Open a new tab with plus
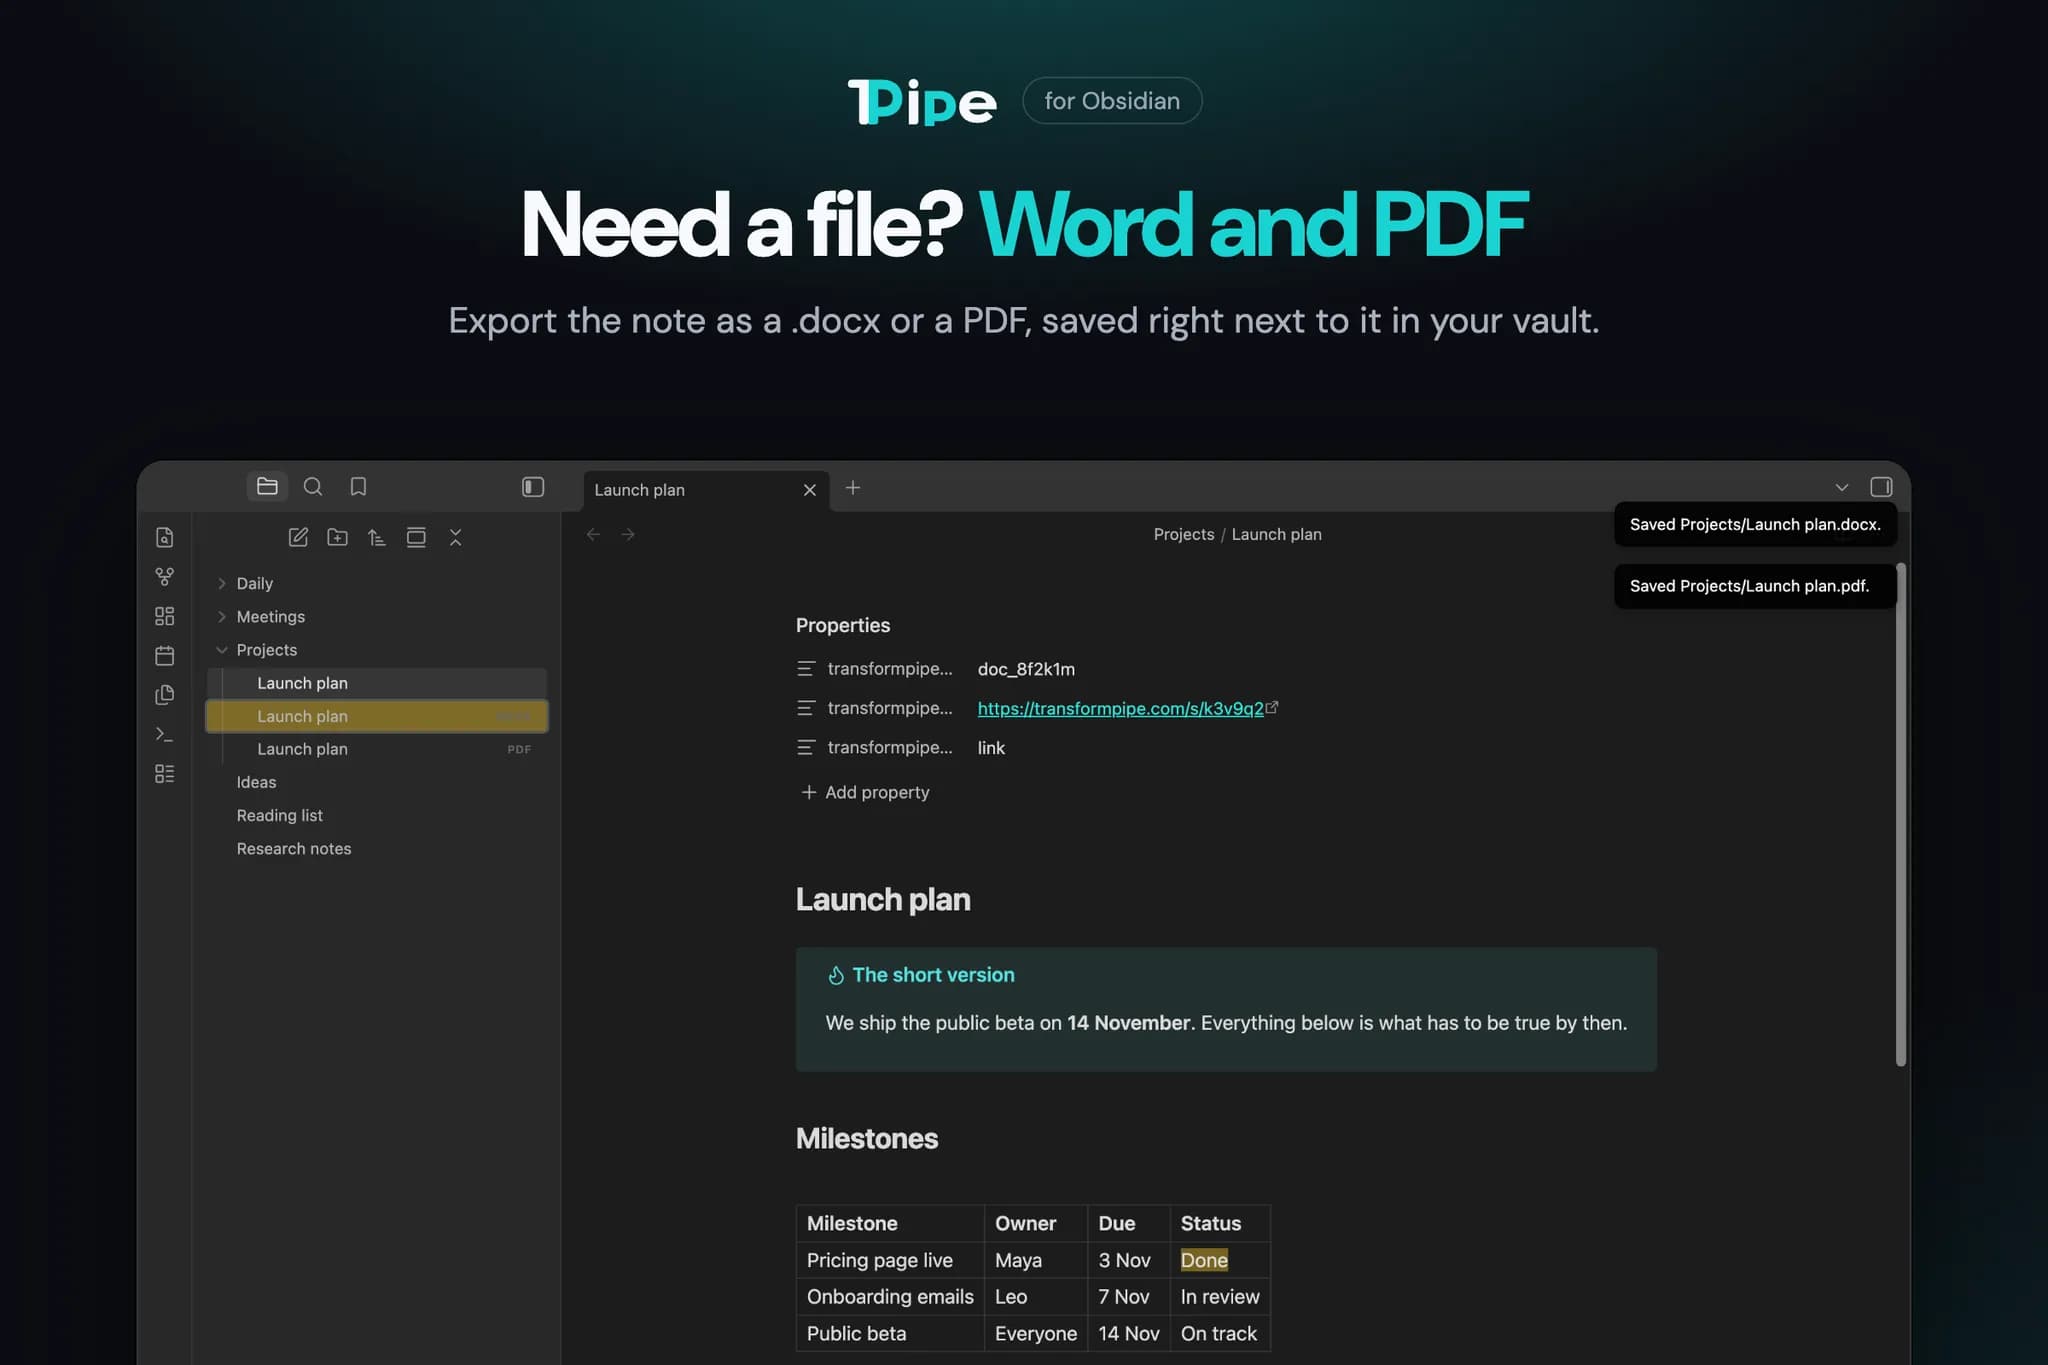This screenshot has height=1365, width=2048. click(853, 488)
